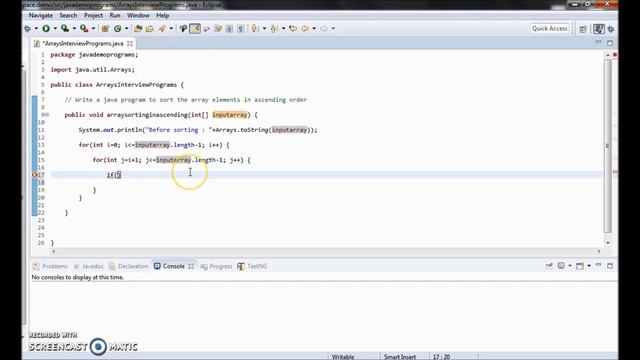The image size is (640, 360).
Task: Click the editor vertical scrollbar thumb
Action: (x=608, y=145)
